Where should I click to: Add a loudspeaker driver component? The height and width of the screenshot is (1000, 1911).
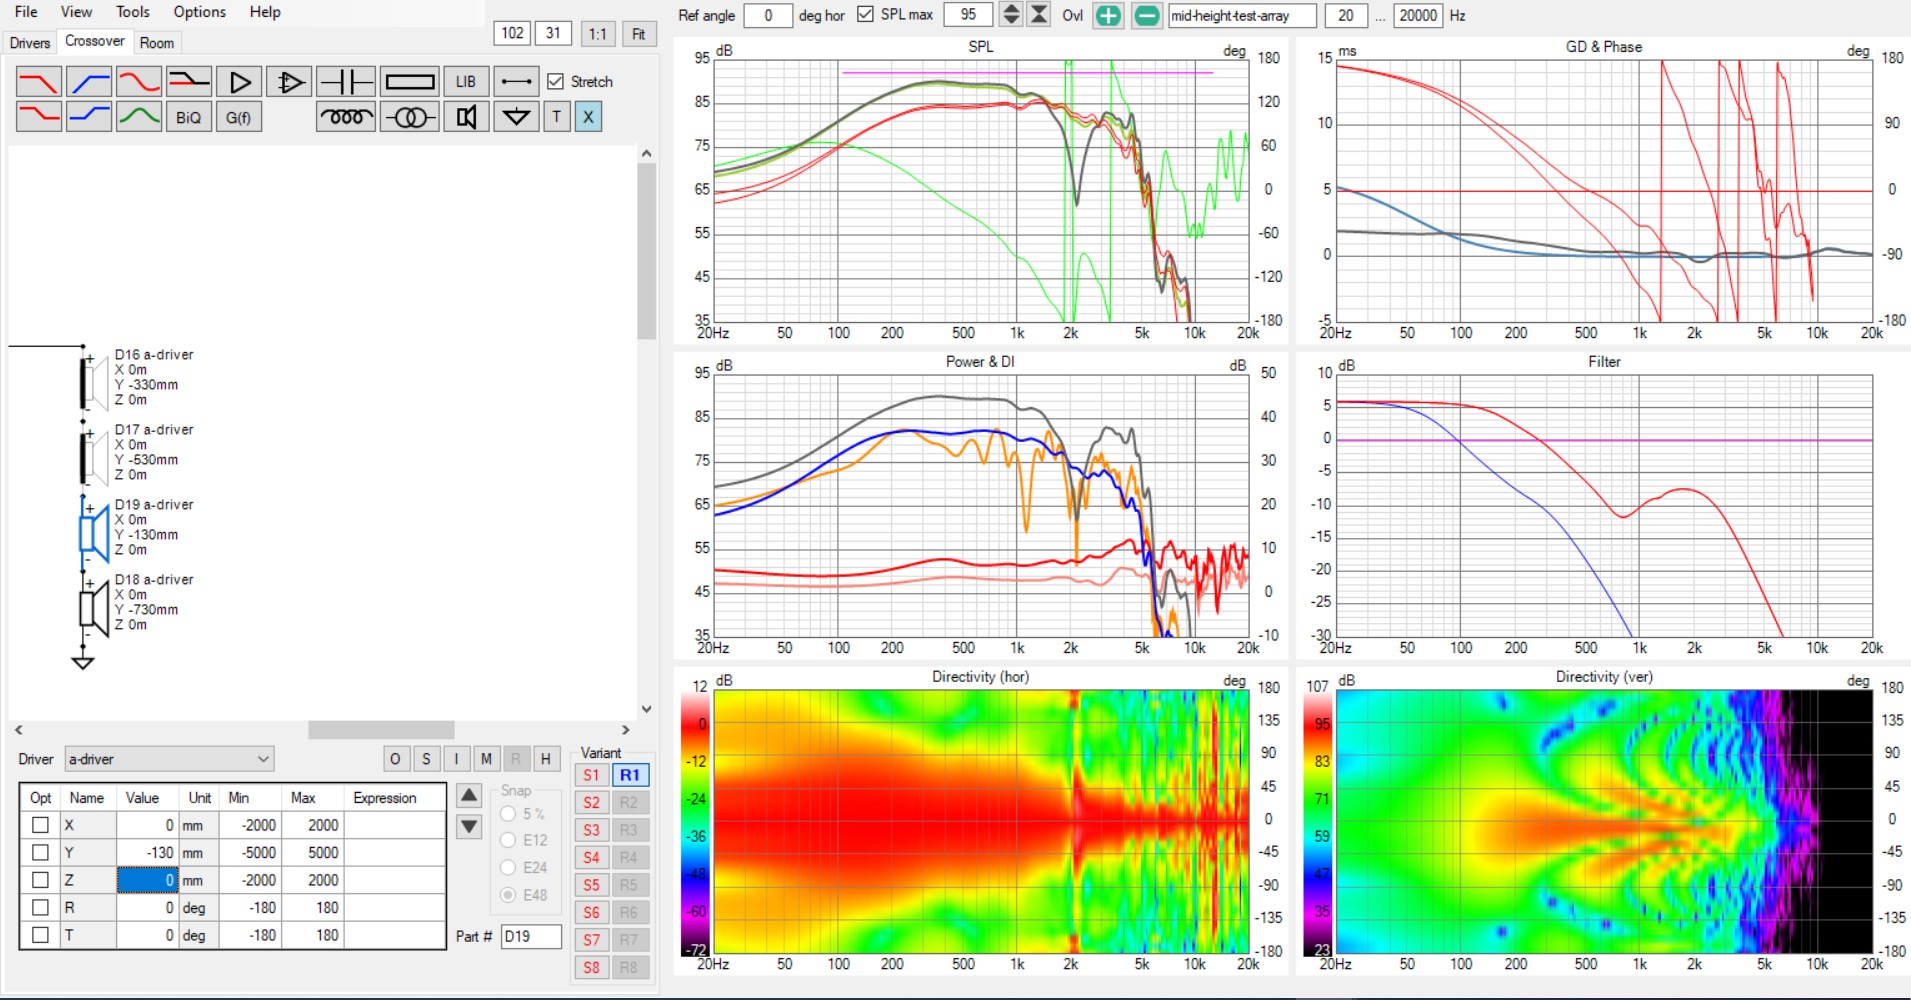pyautogui.click(x=466, y=117)
